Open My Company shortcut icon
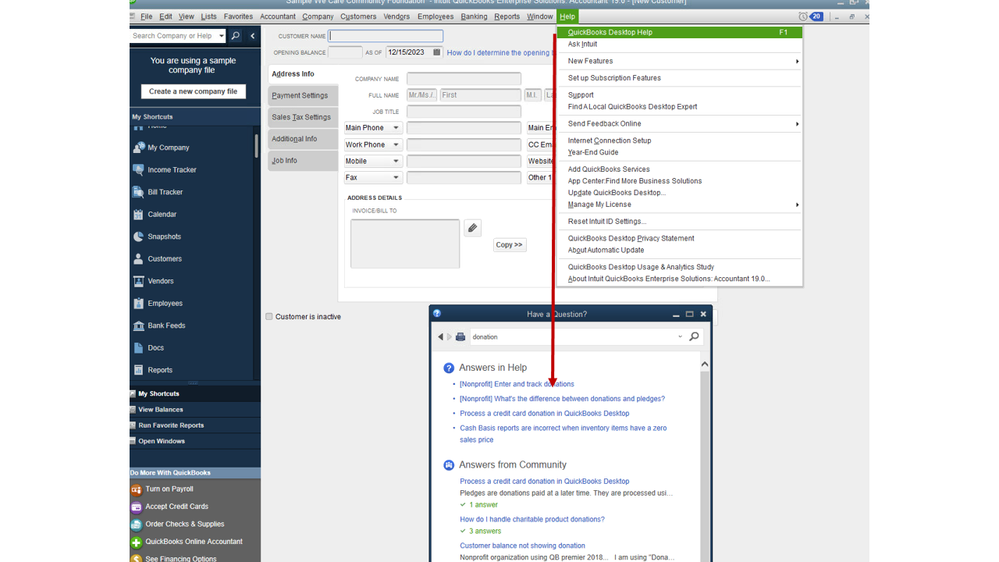The width and height of the screenshot is (999, 562). pyautogui.click(x=138, y=148)
